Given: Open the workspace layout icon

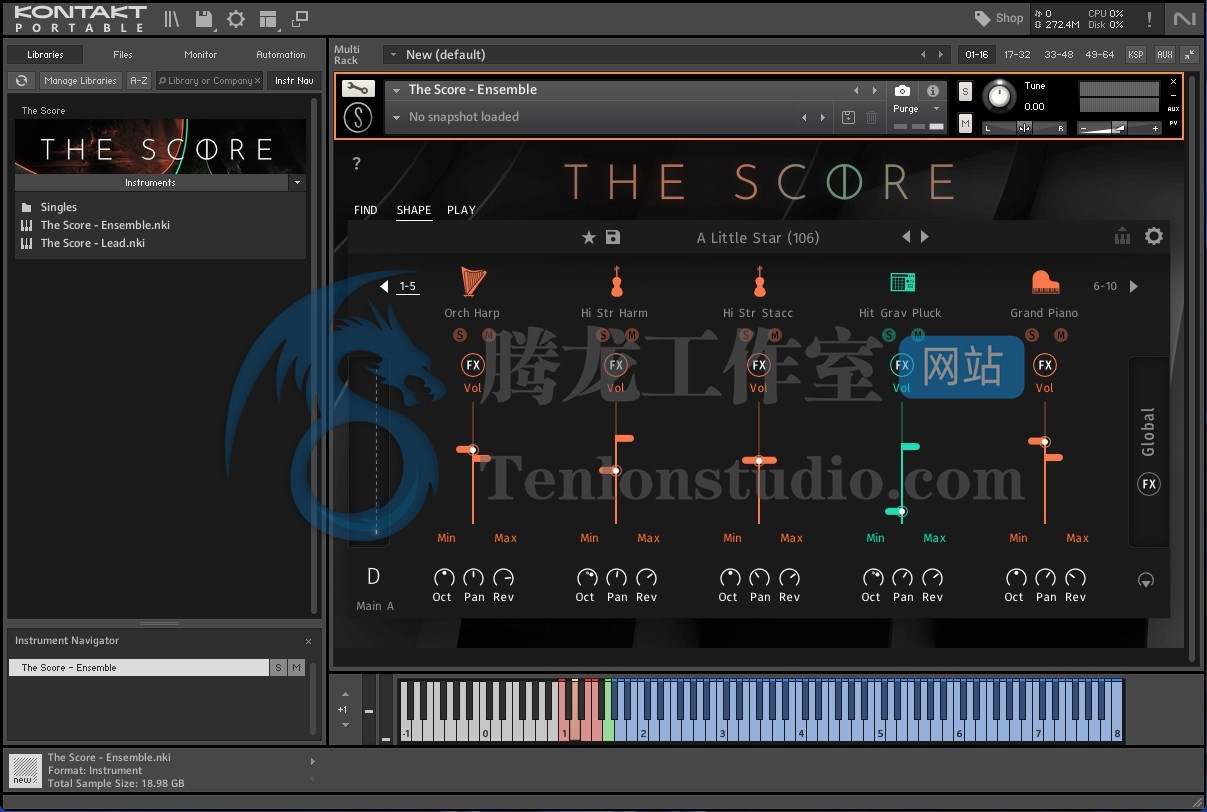Looking at the screenshot, I should [268, 19].
